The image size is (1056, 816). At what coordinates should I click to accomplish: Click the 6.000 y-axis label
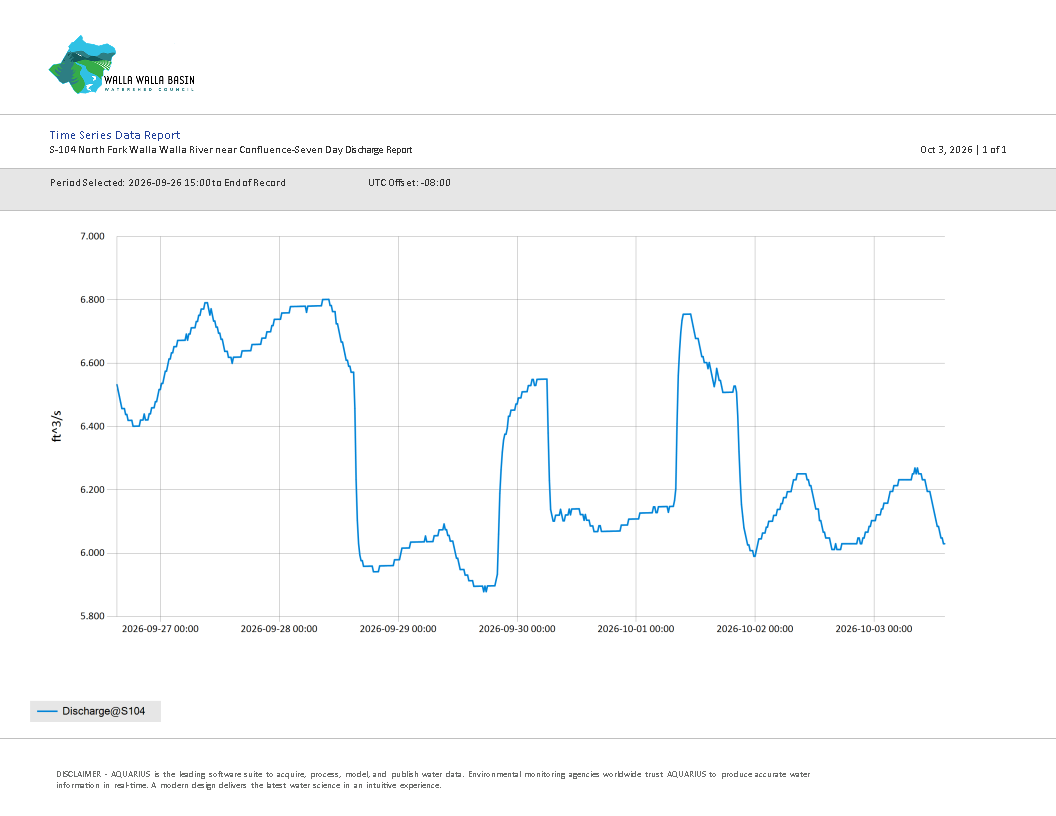click(92, 553)
